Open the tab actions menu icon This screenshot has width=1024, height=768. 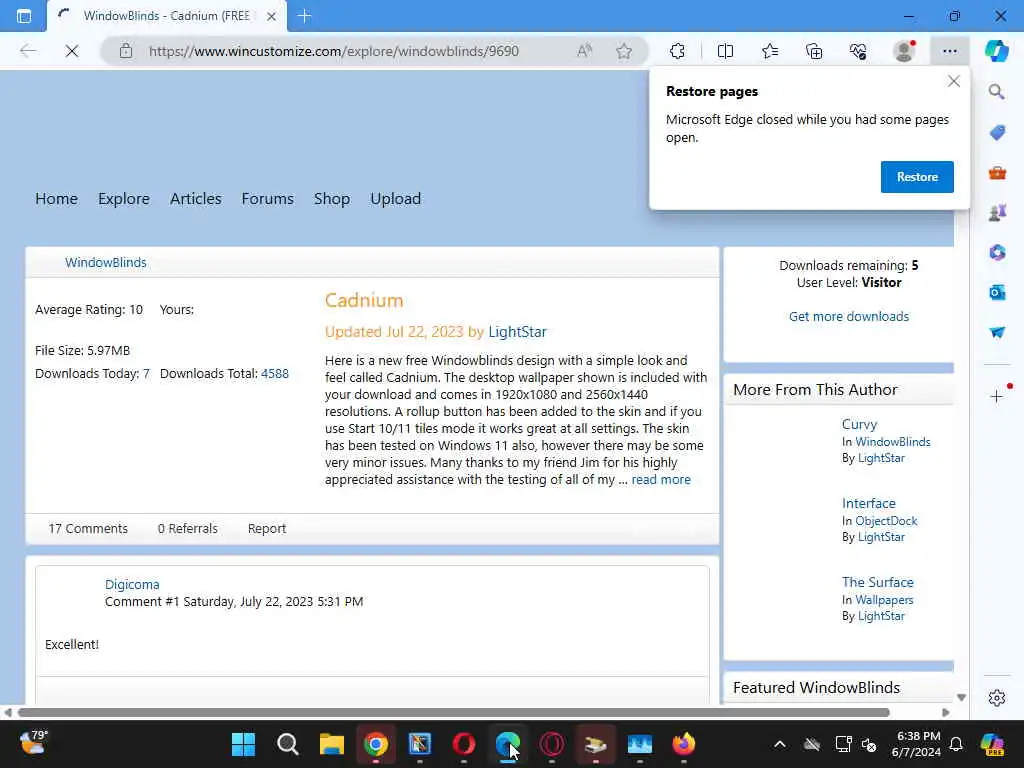point(24,16)
